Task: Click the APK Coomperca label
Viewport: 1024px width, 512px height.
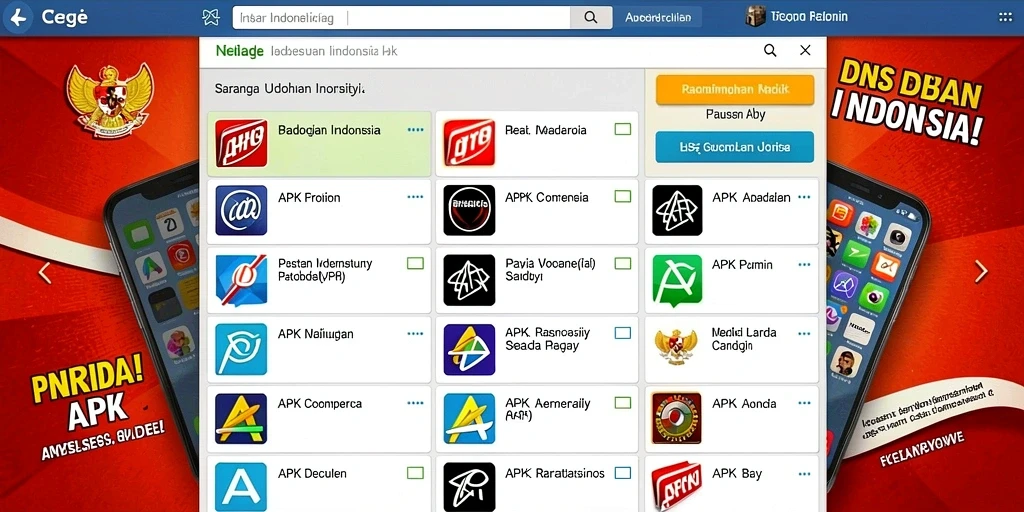Action: pos(320,404)
